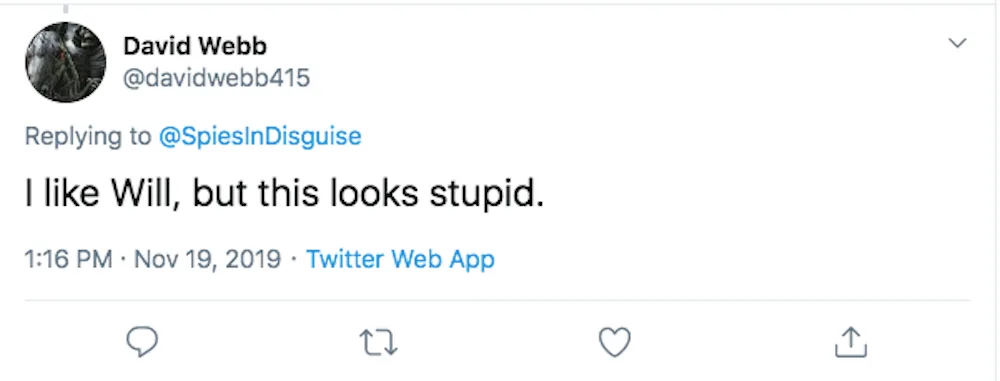Open David Webb's profile avatar
This screenshot has width=1000, height=381.
coord(66,62)
